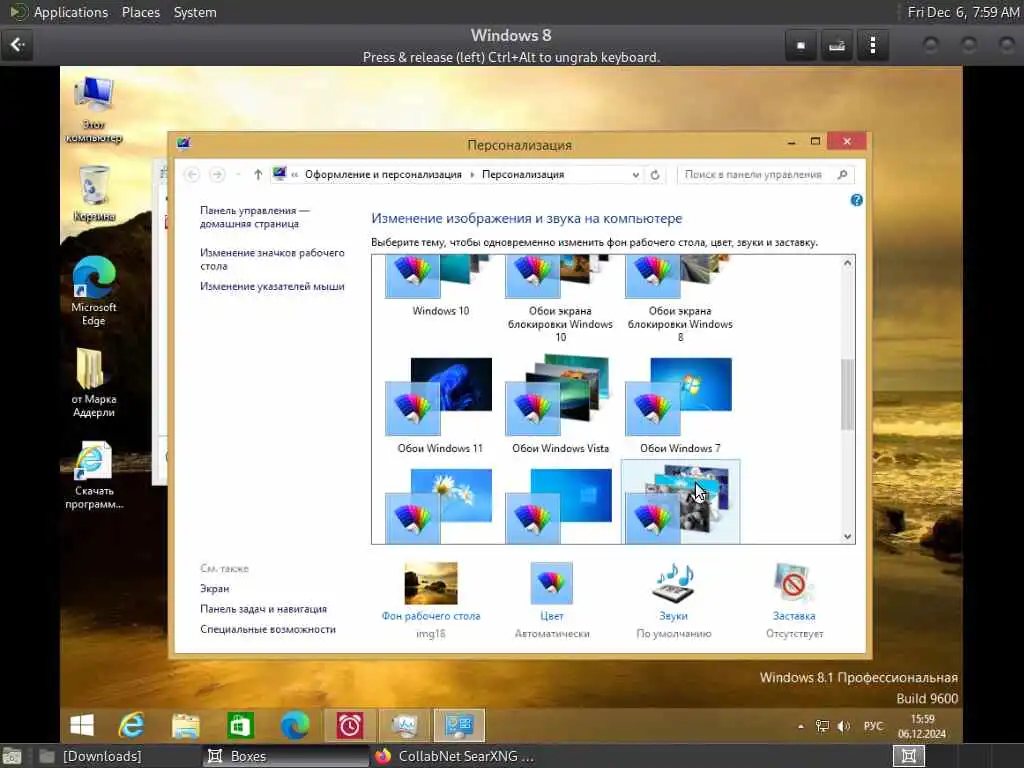Open Boxes keyboard shortcuts button
Image resolution: width=1024 pixels, height=768 pixels.
[x=837, y=45]
